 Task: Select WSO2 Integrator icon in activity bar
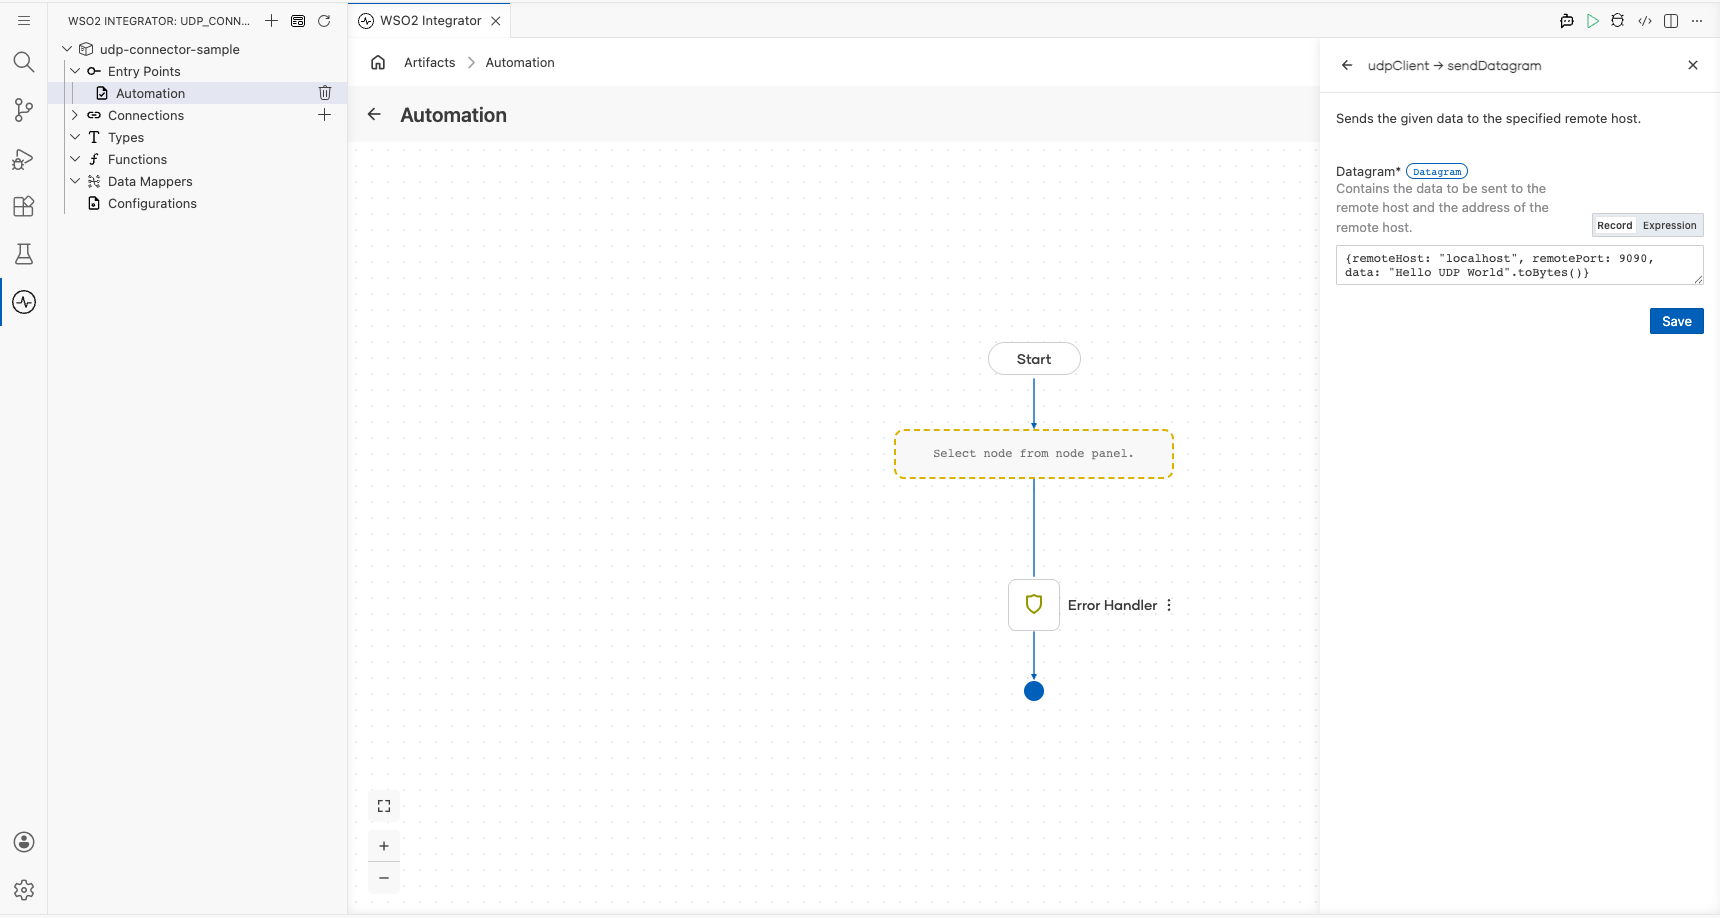click(24, 302)
